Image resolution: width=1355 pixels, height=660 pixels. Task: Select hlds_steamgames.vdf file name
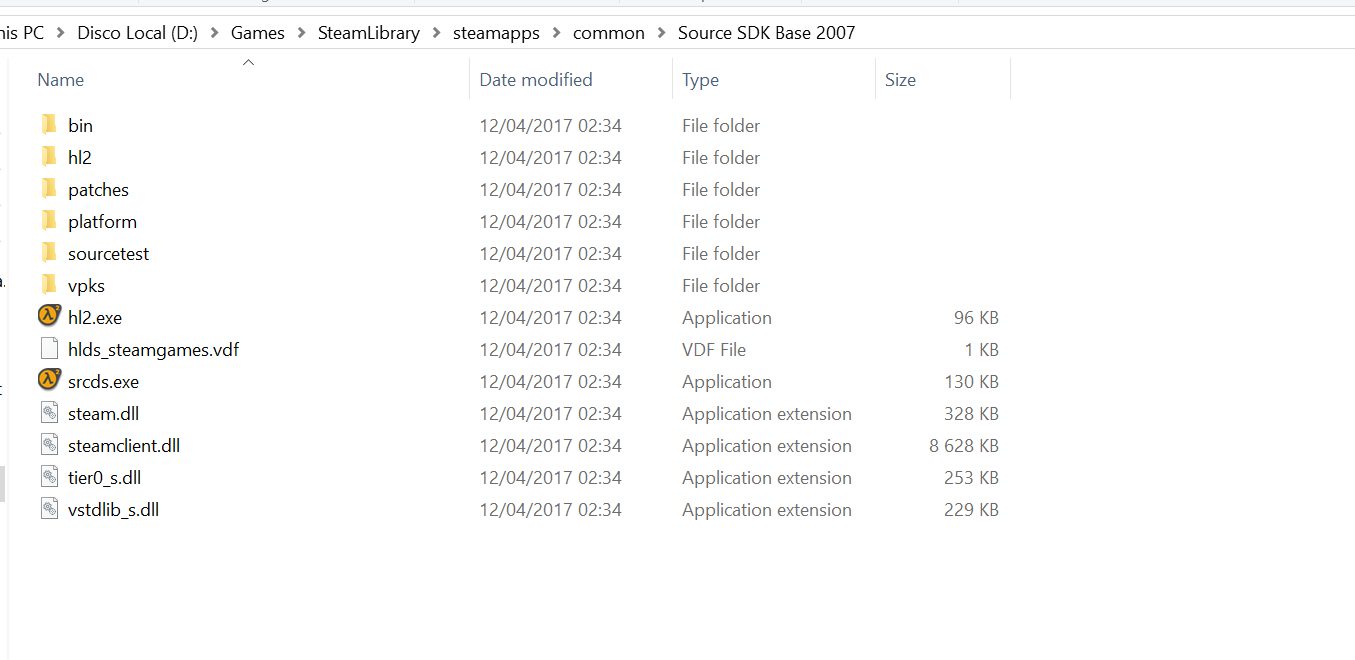coord(153,349)
